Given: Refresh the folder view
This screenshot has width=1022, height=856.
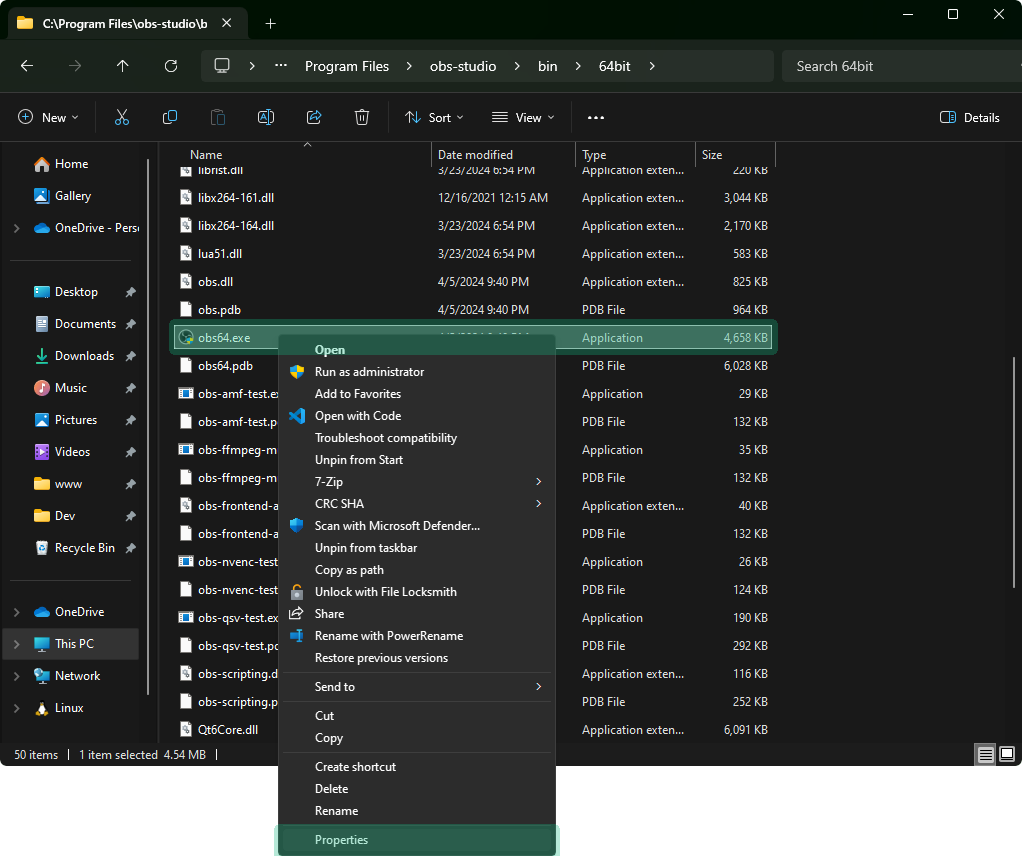Looking at the screenshot, I should point(170,66).
